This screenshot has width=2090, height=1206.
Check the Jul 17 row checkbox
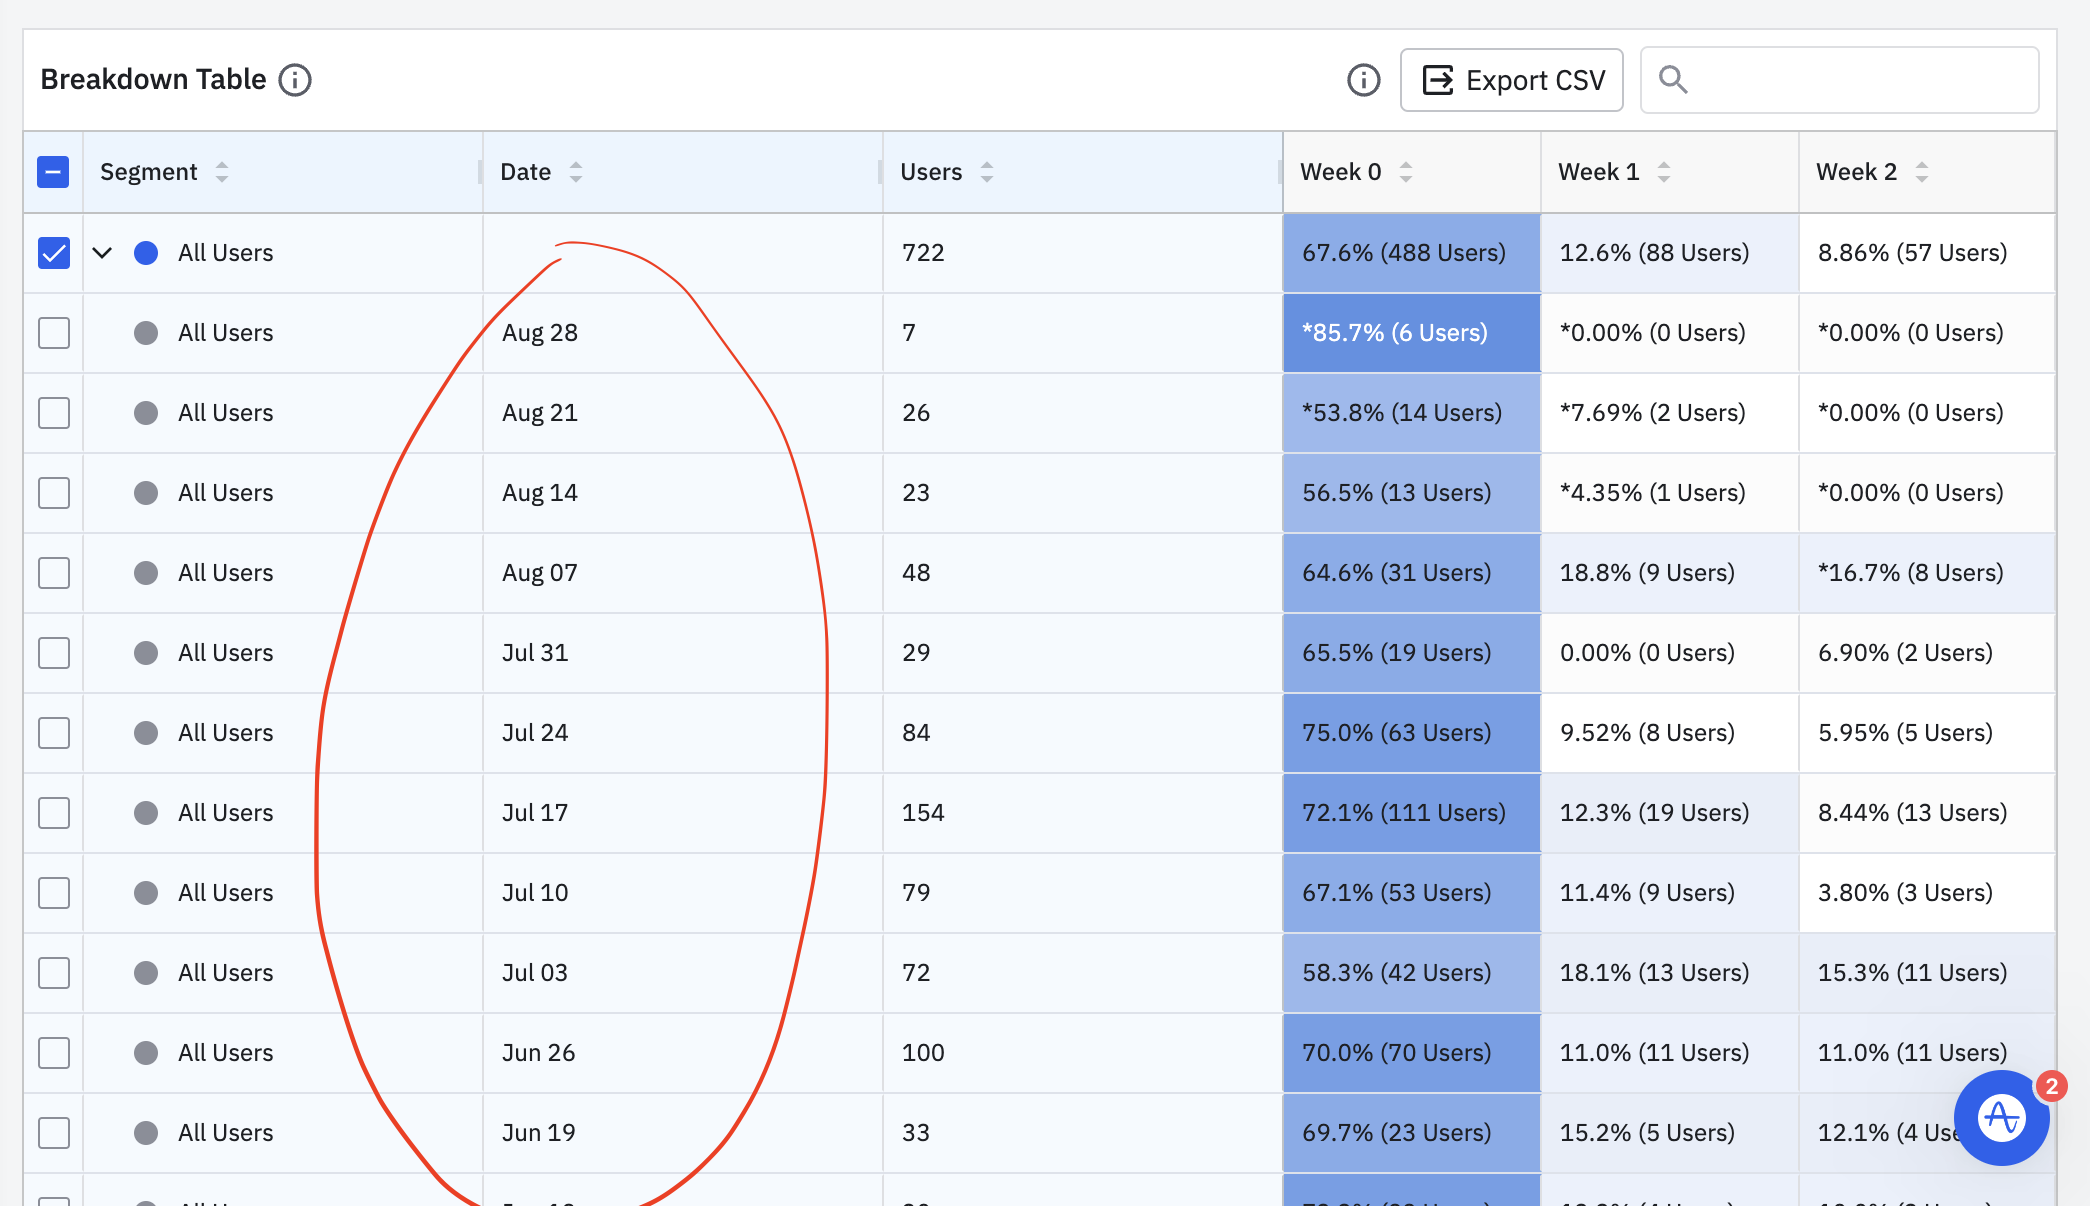54,813
